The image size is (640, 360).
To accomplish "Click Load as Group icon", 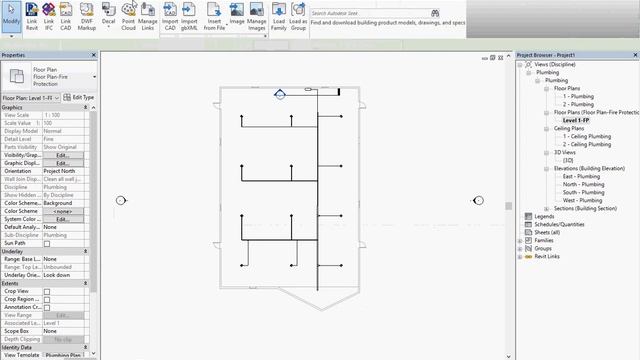I will (298, 9).
